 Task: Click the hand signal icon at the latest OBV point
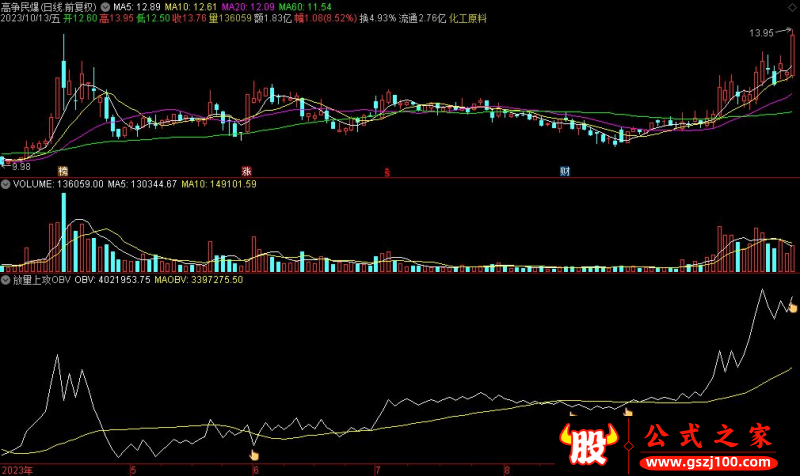[792, 307]
